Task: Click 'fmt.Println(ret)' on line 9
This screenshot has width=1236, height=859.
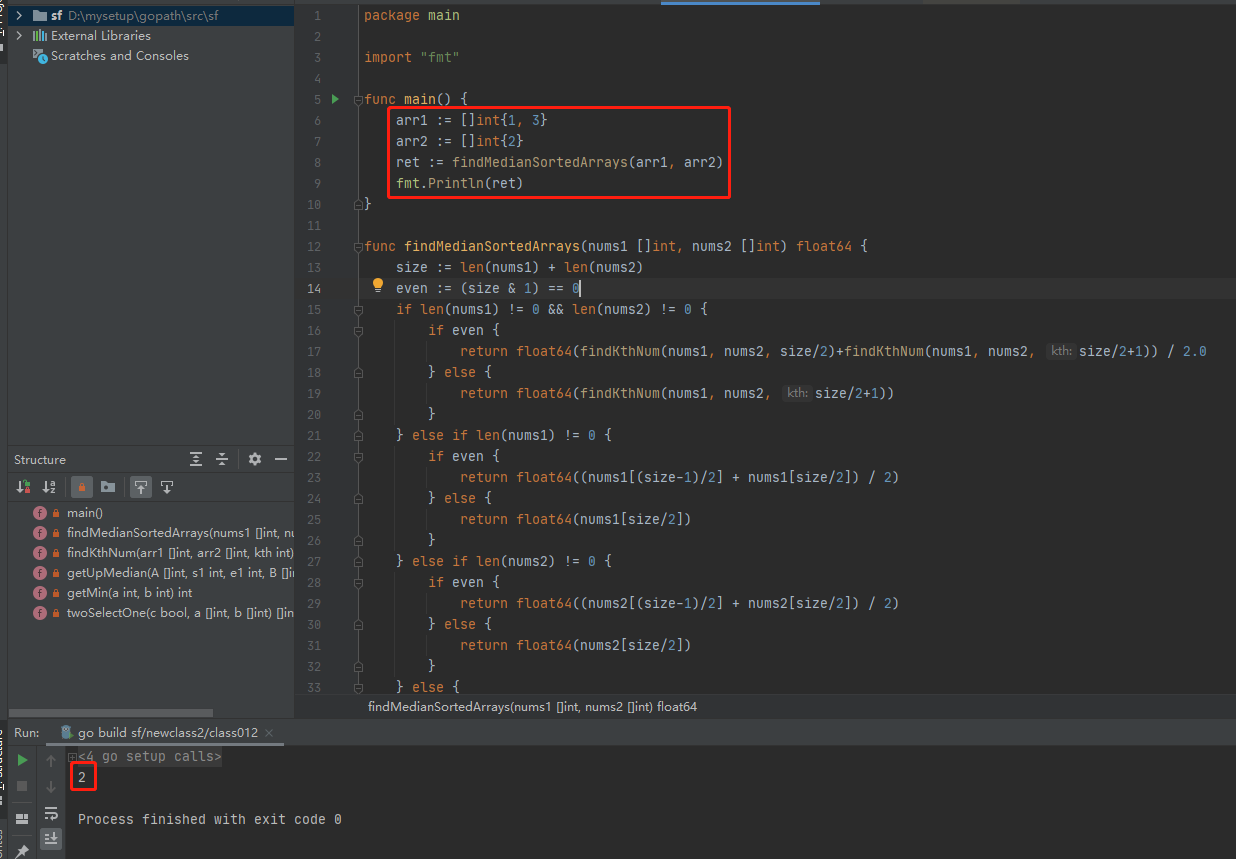Action: (460, 183)
